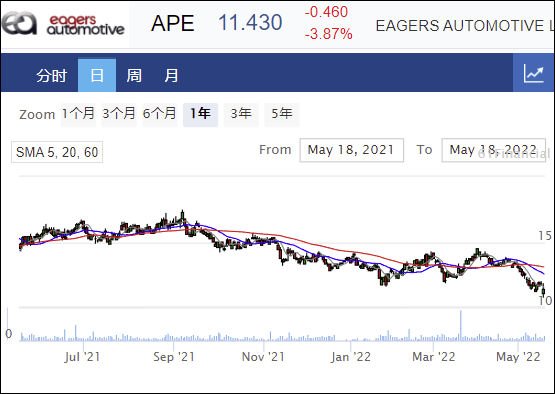Switch to 月 monthly chart
The width and height of the screenshot is (555, 394).
point(171,75)
